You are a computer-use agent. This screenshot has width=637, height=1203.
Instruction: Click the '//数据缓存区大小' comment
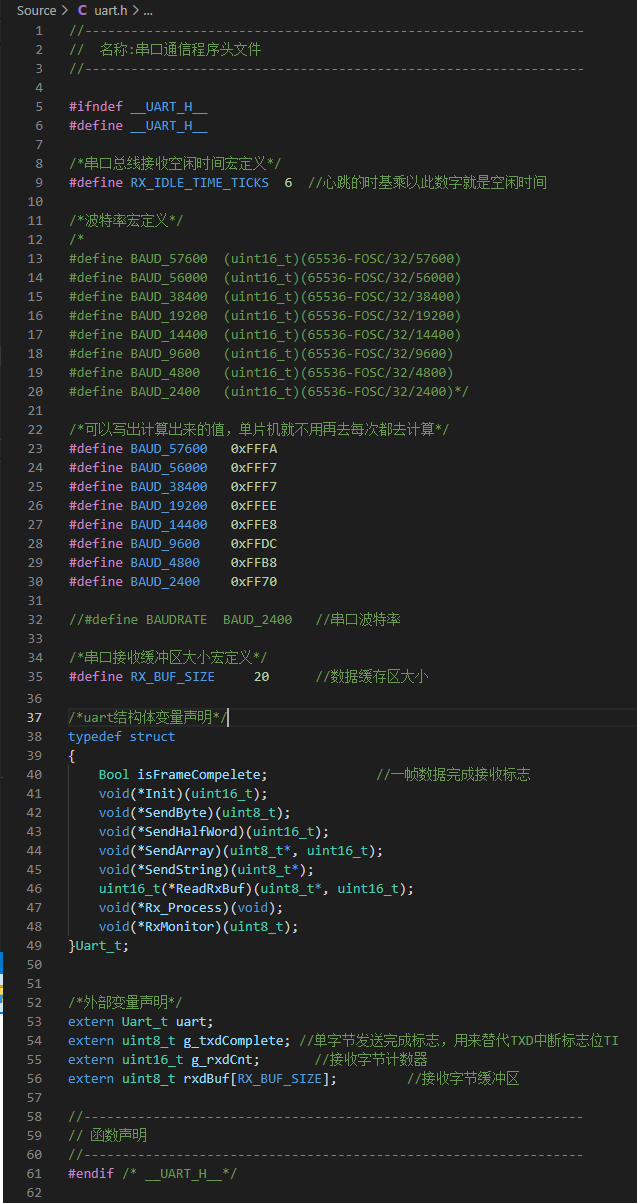pyautogui.click(x=371, y=676)
